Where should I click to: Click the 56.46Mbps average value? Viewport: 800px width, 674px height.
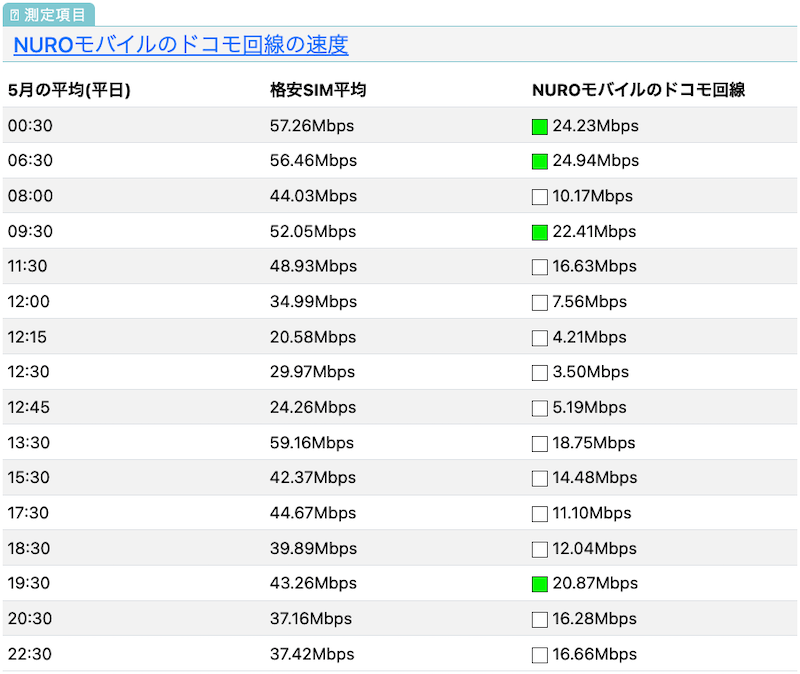[x=313, y=160]
